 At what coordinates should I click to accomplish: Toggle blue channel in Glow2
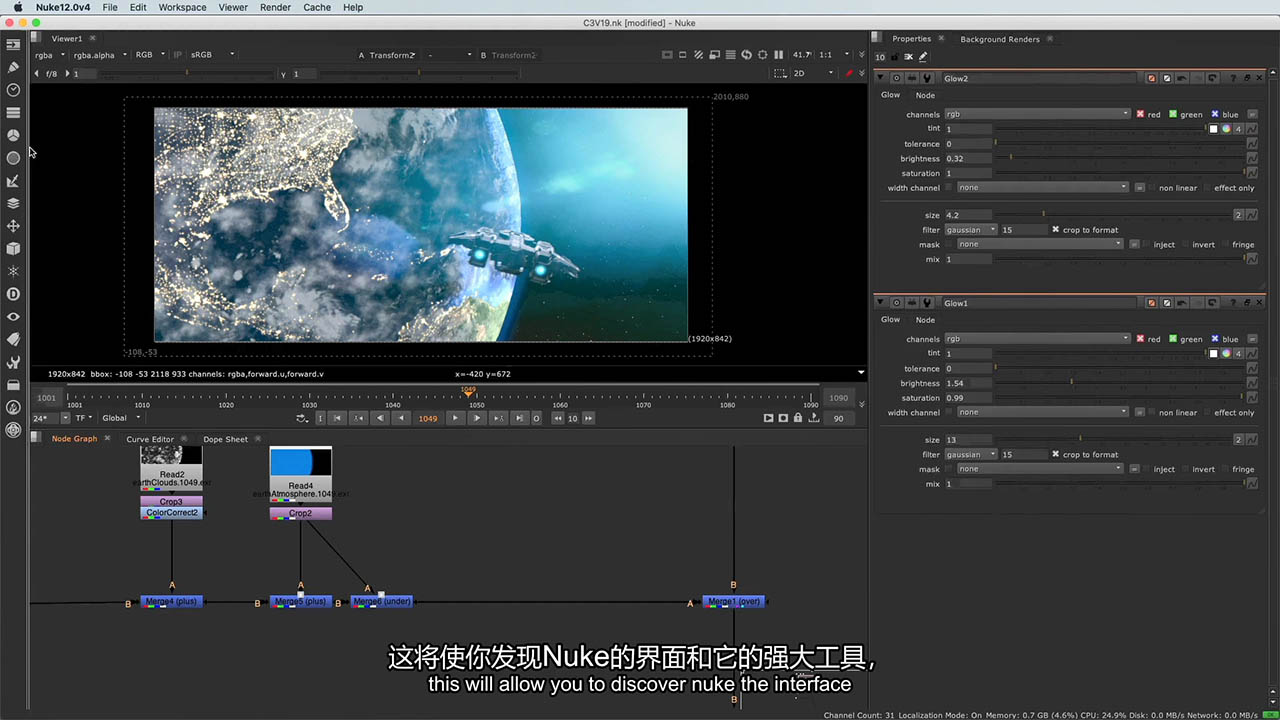tap(1215, 114)
